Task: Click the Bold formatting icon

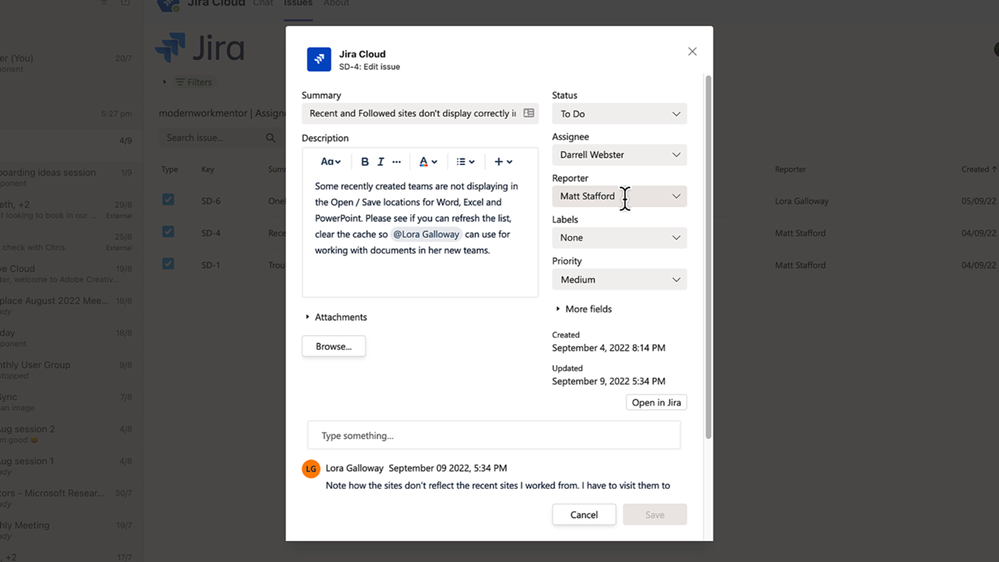Action: pos(364,162)
